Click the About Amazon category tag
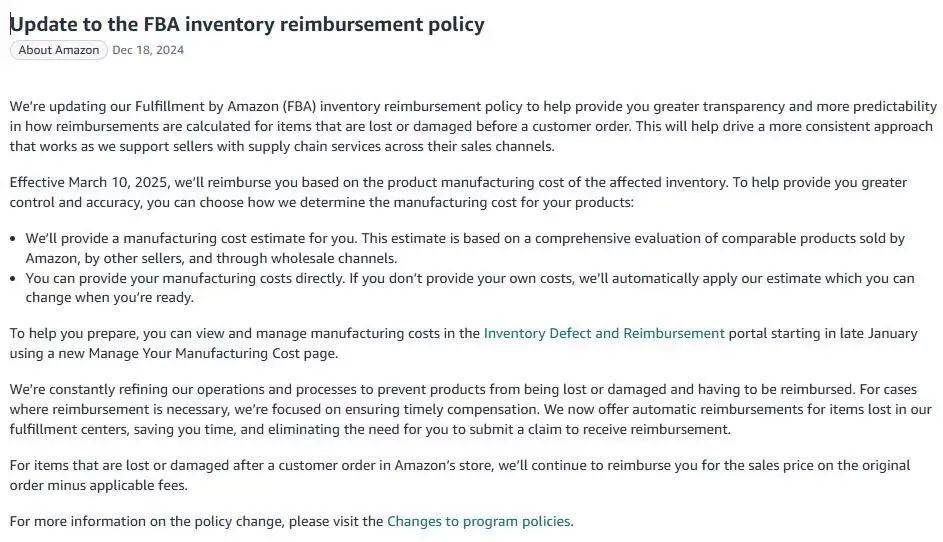Viewport: 943px width, 542px height. point(58,50)
